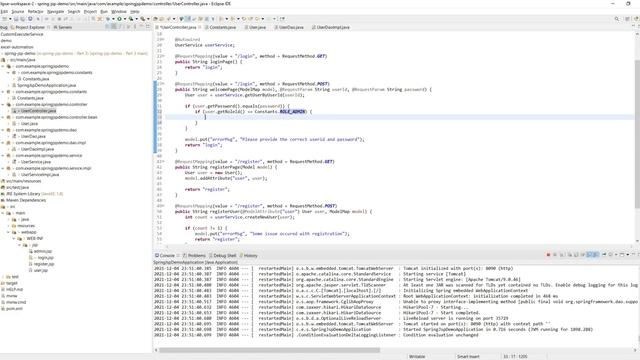Click the Save icon in main toolbar
Image resolution: width=640 pixels, height=360 pixels.
coord(16,19)
